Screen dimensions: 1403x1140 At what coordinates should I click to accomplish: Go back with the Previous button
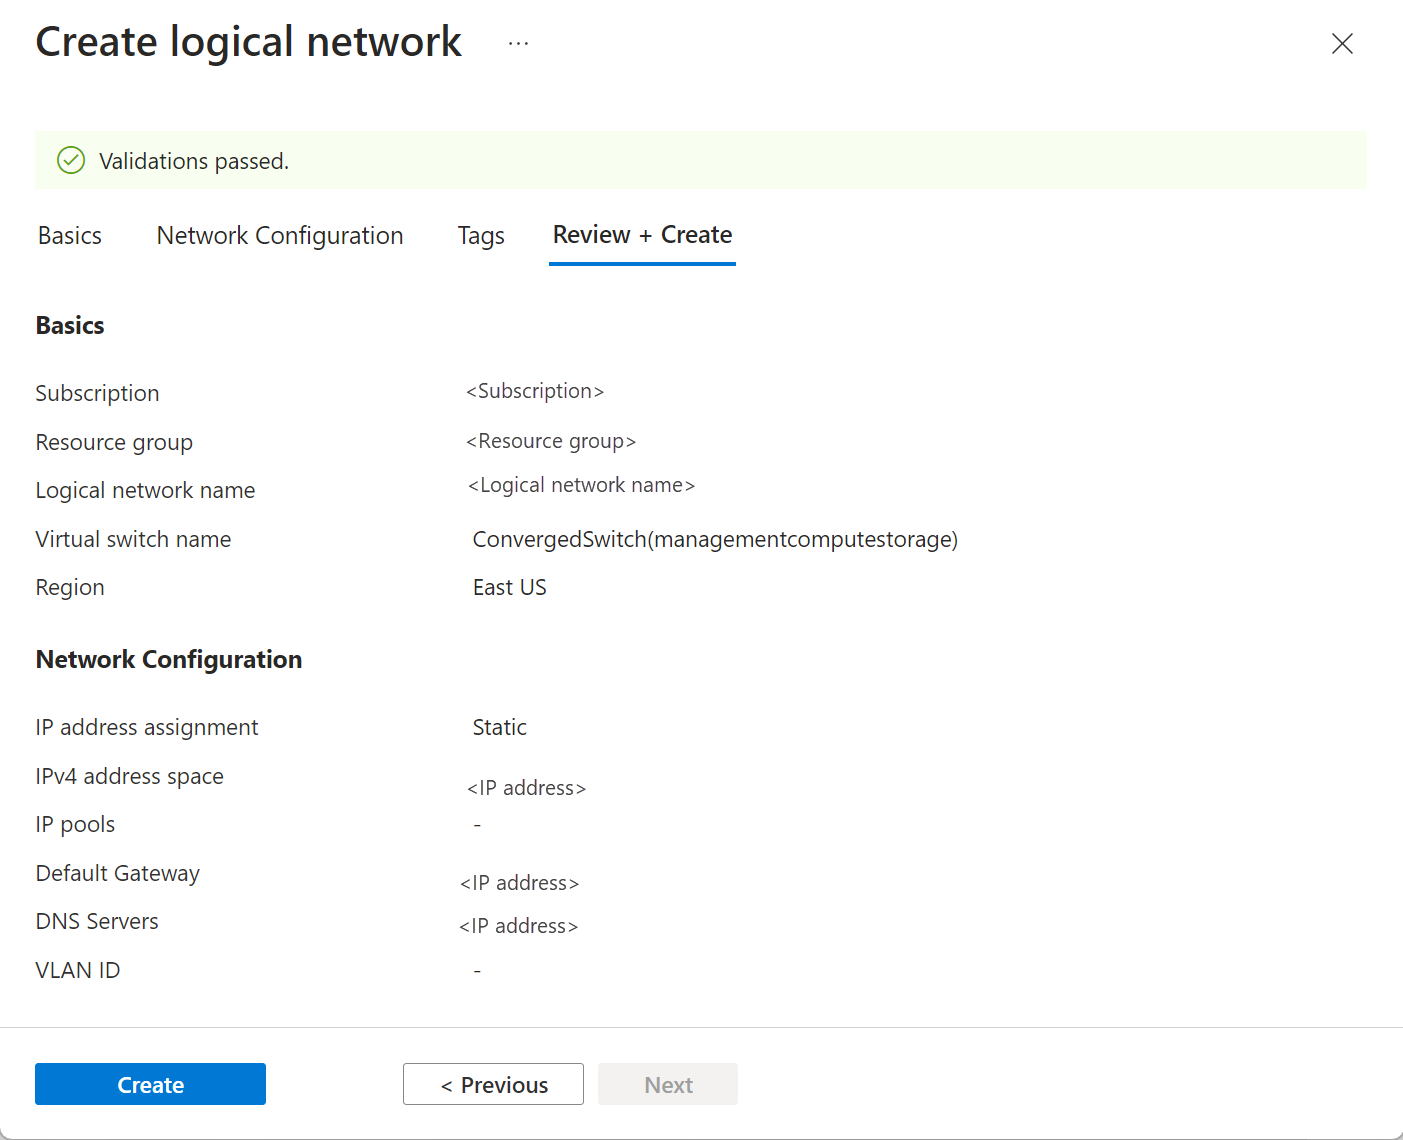[x=493, y=1084]
